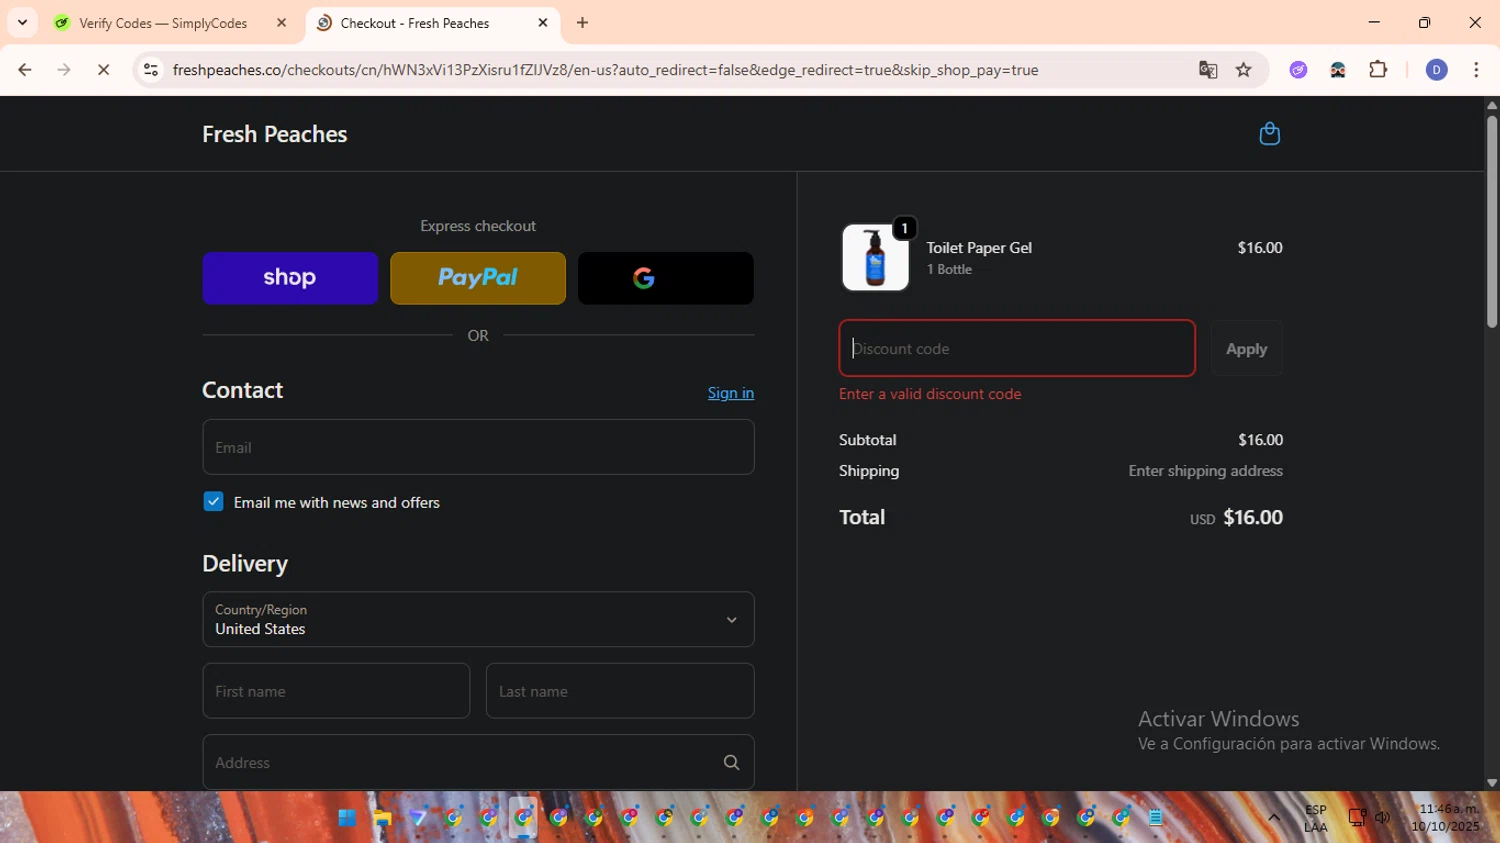Click the Express checkout heading

(x=478, y=226)
